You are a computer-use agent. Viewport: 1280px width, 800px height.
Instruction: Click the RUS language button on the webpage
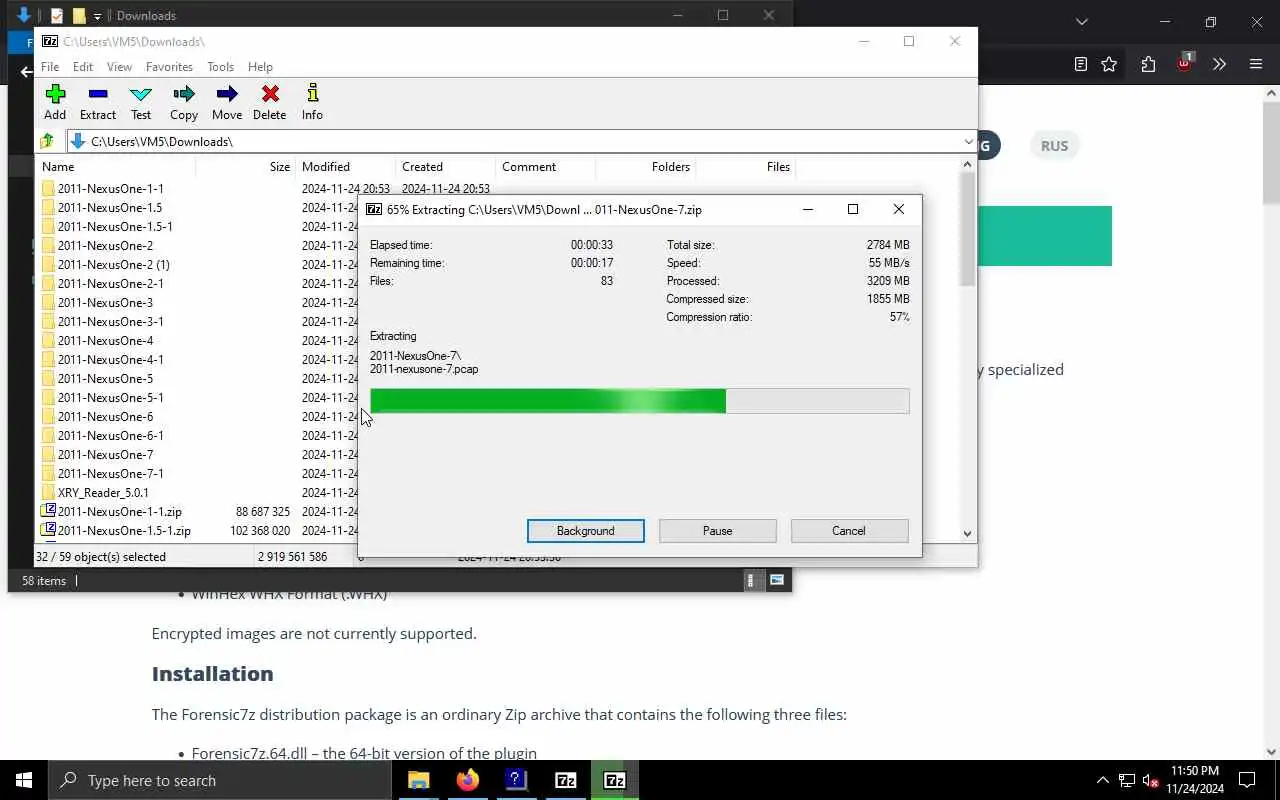(x=1054, y=145)
